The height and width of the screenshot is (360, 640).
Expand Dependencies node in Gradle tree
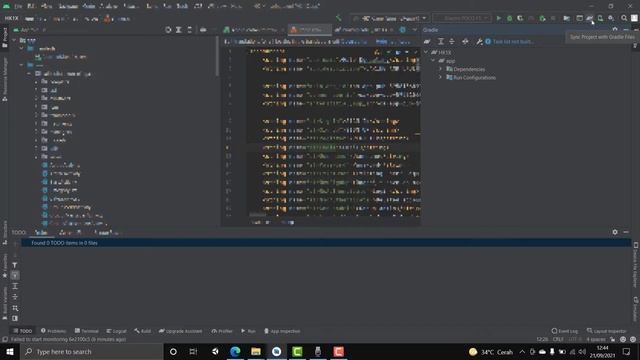pos(440,69)
